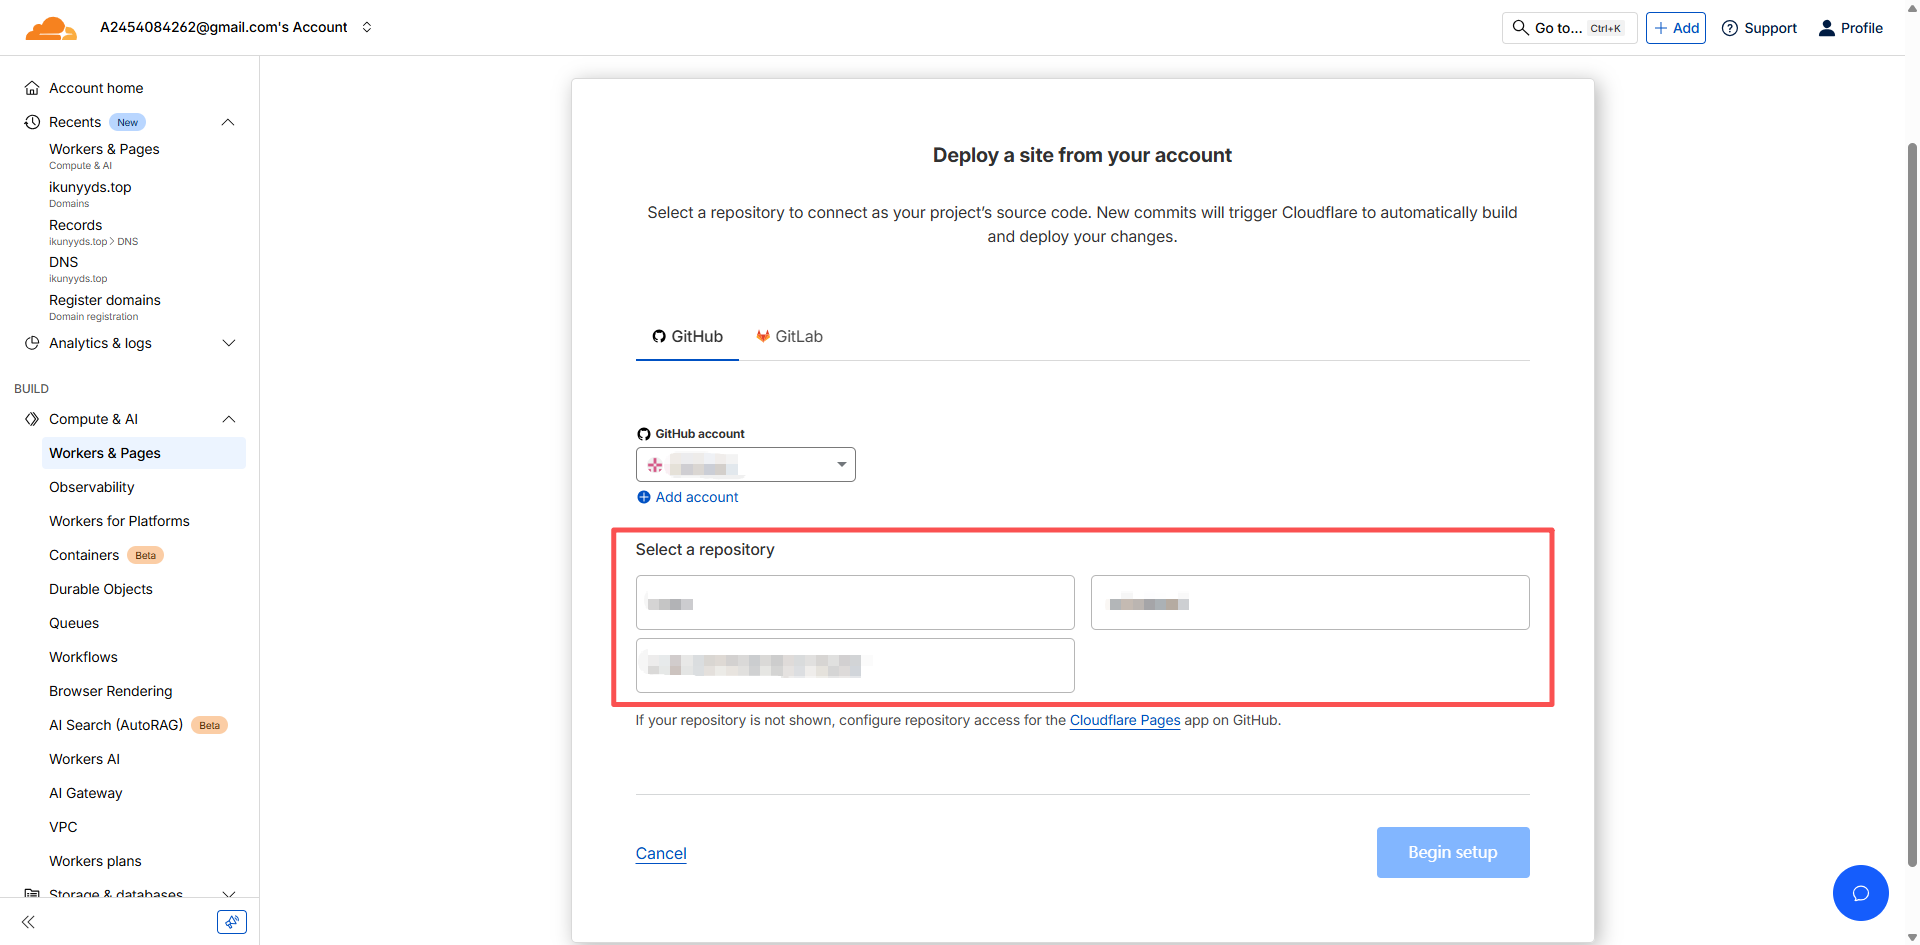Viewport: 1920px width, 945px height.
Task: Collapse the Compute & AI section
Action: tap(228, 419)
